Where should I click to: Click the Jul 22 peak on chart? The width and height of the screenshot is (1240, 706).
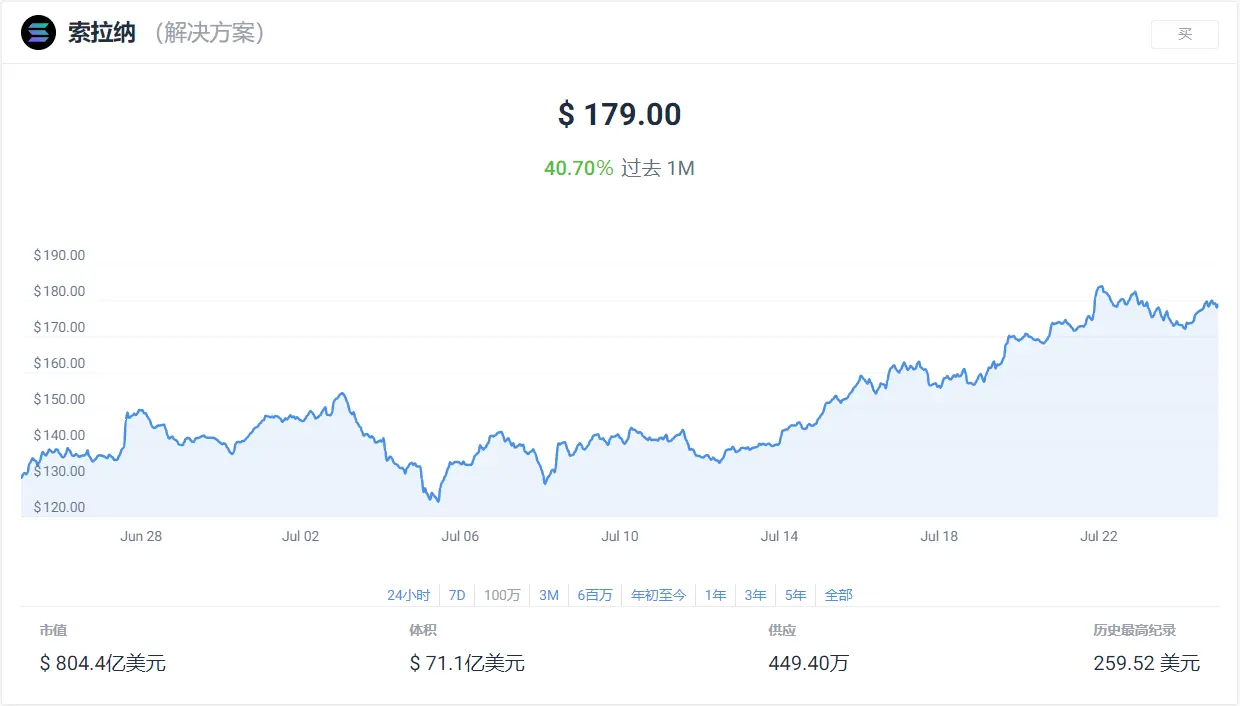click(1100, 287)
